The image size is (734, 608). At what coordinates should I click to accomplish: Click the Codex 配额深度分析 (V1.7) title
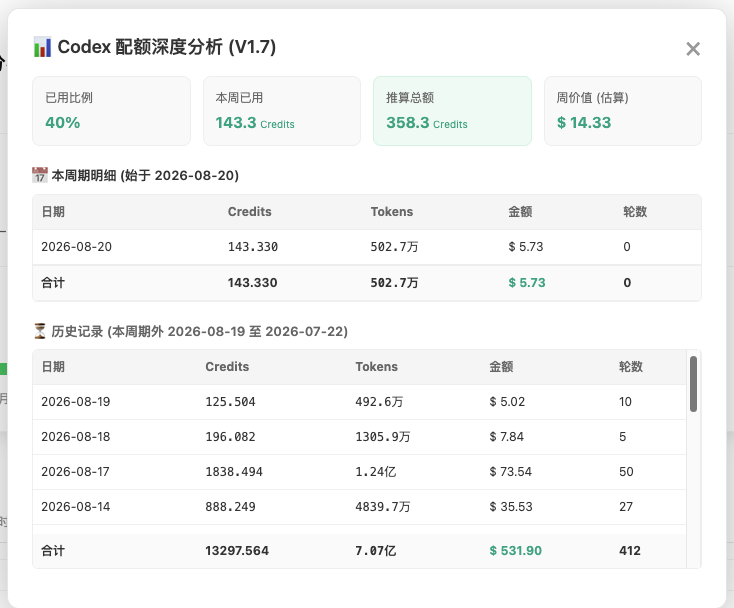(x=167, y=47)
